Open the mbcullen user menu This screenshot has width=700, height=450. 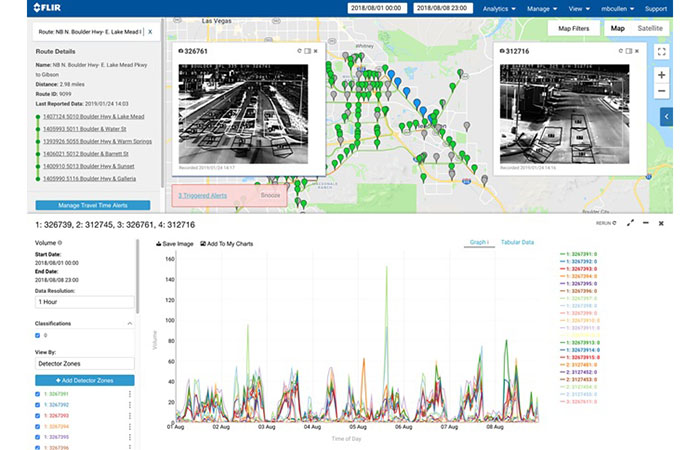[x=617, y=8]
